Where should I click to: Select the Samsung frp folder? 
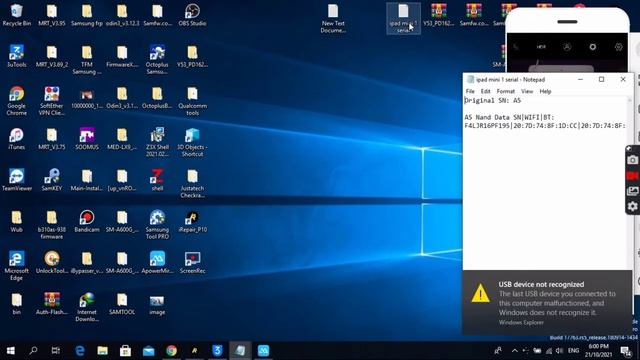(87, 15)
